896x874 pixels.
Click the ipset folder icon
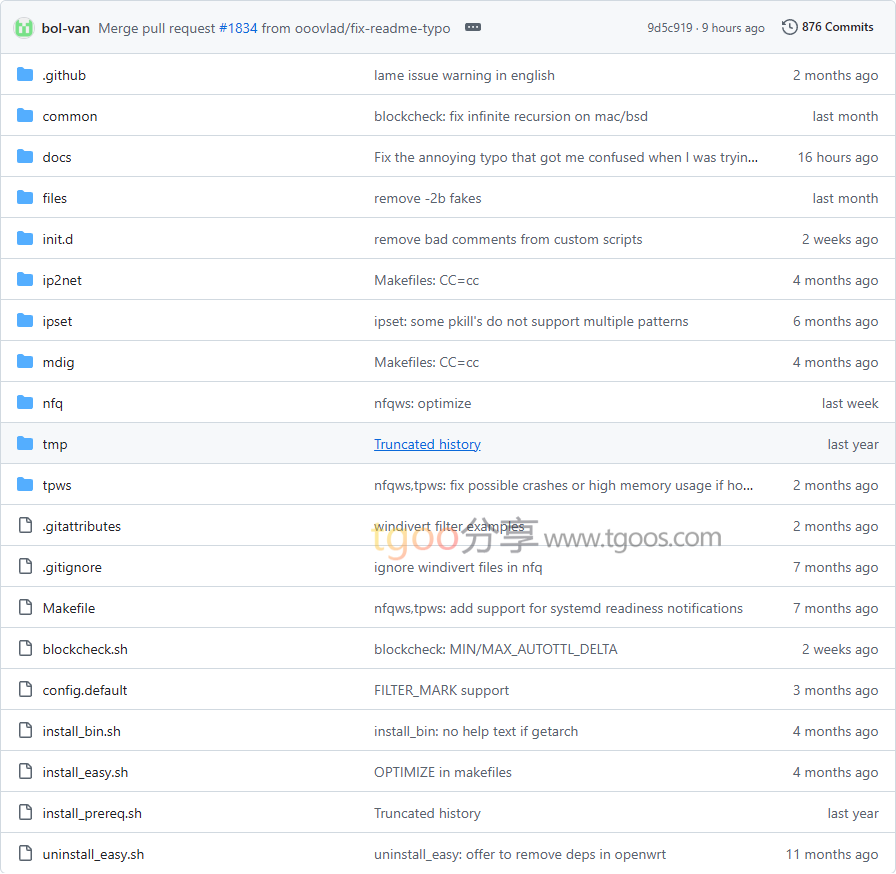coord(25,321)
